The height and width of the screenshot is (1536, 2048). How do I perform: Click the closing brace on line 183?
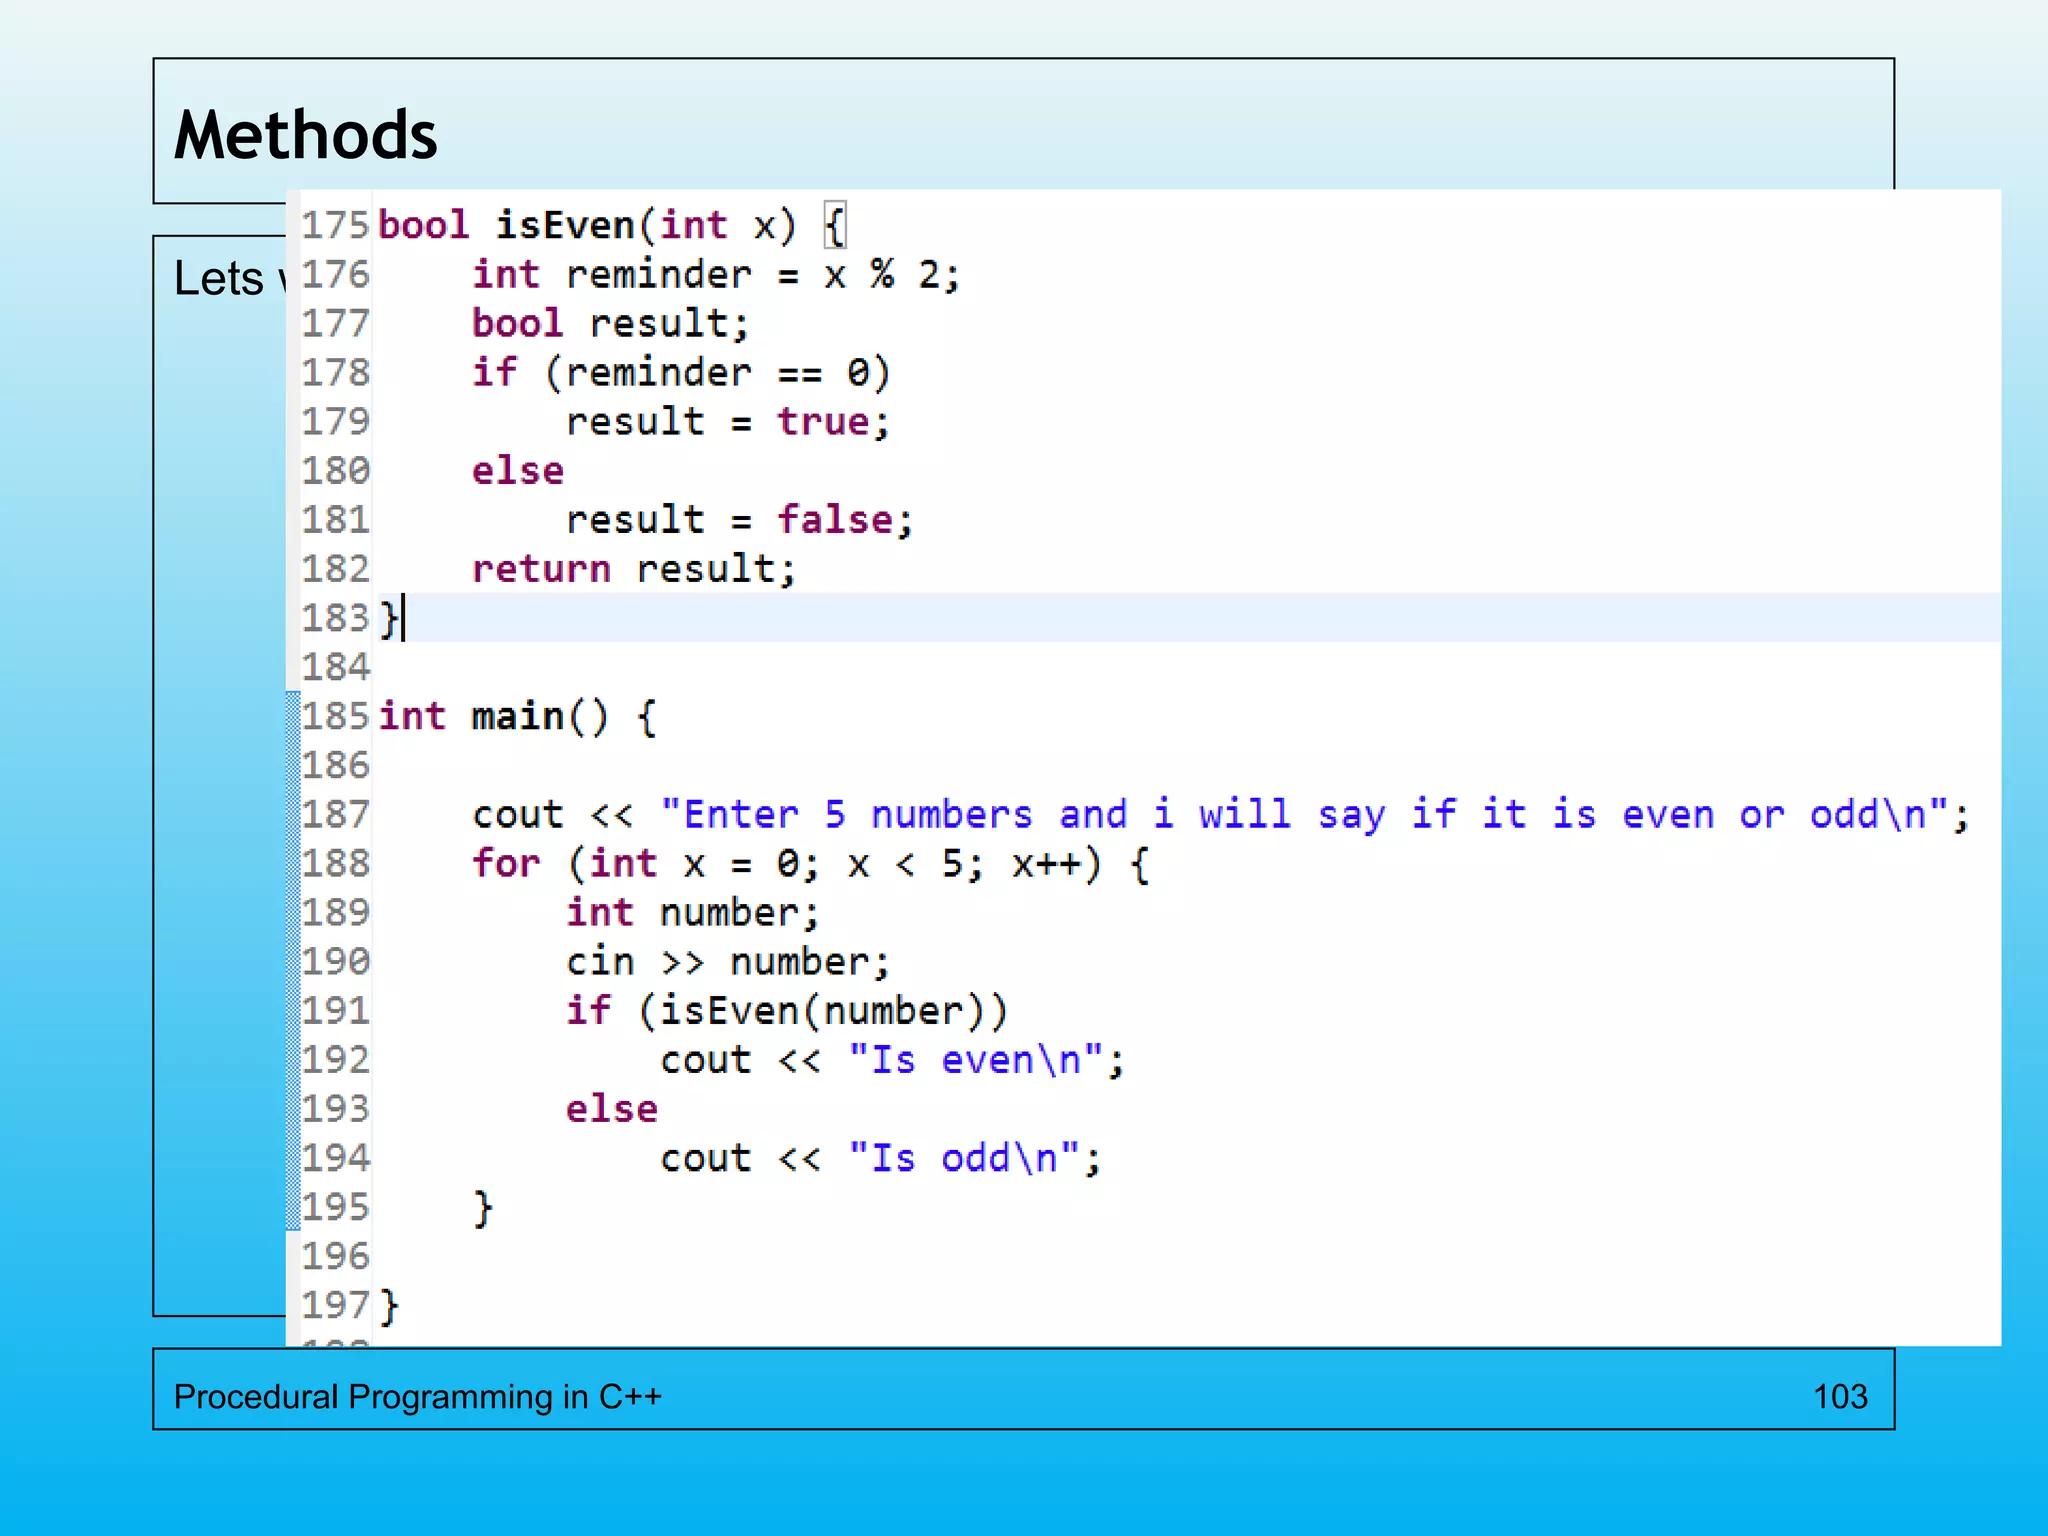(x=389, y=618)
